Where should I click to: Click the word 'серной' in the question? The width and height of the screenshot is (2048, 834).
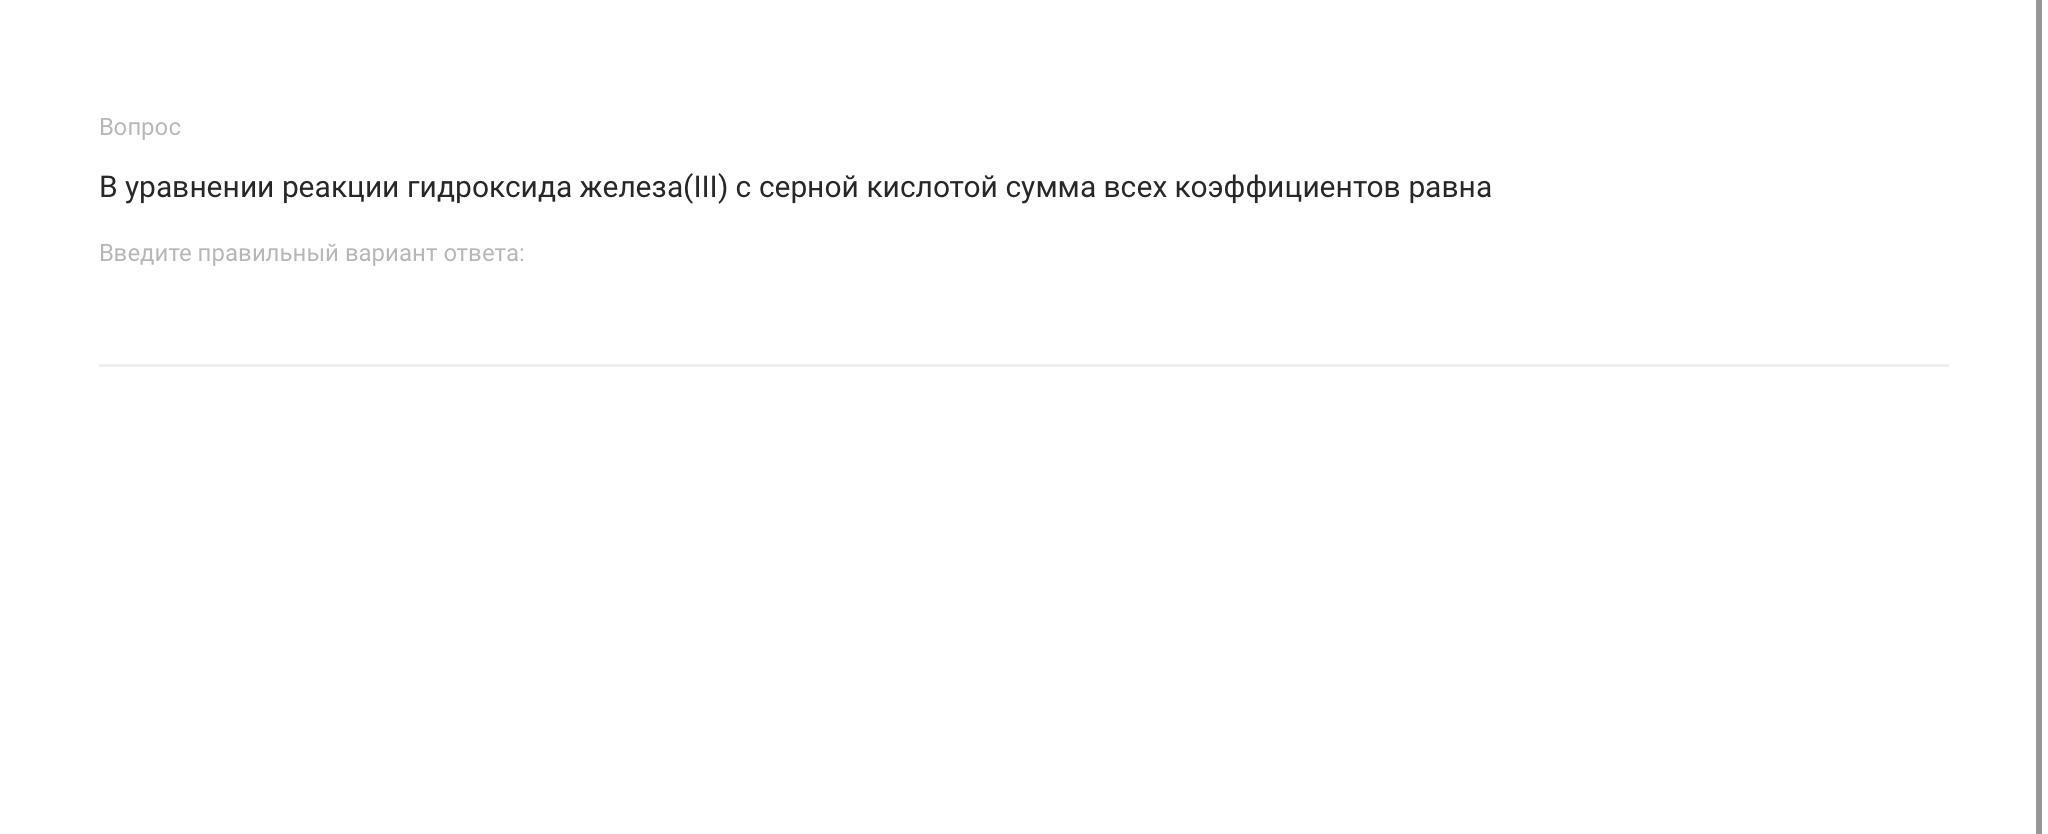coord(808,187)
